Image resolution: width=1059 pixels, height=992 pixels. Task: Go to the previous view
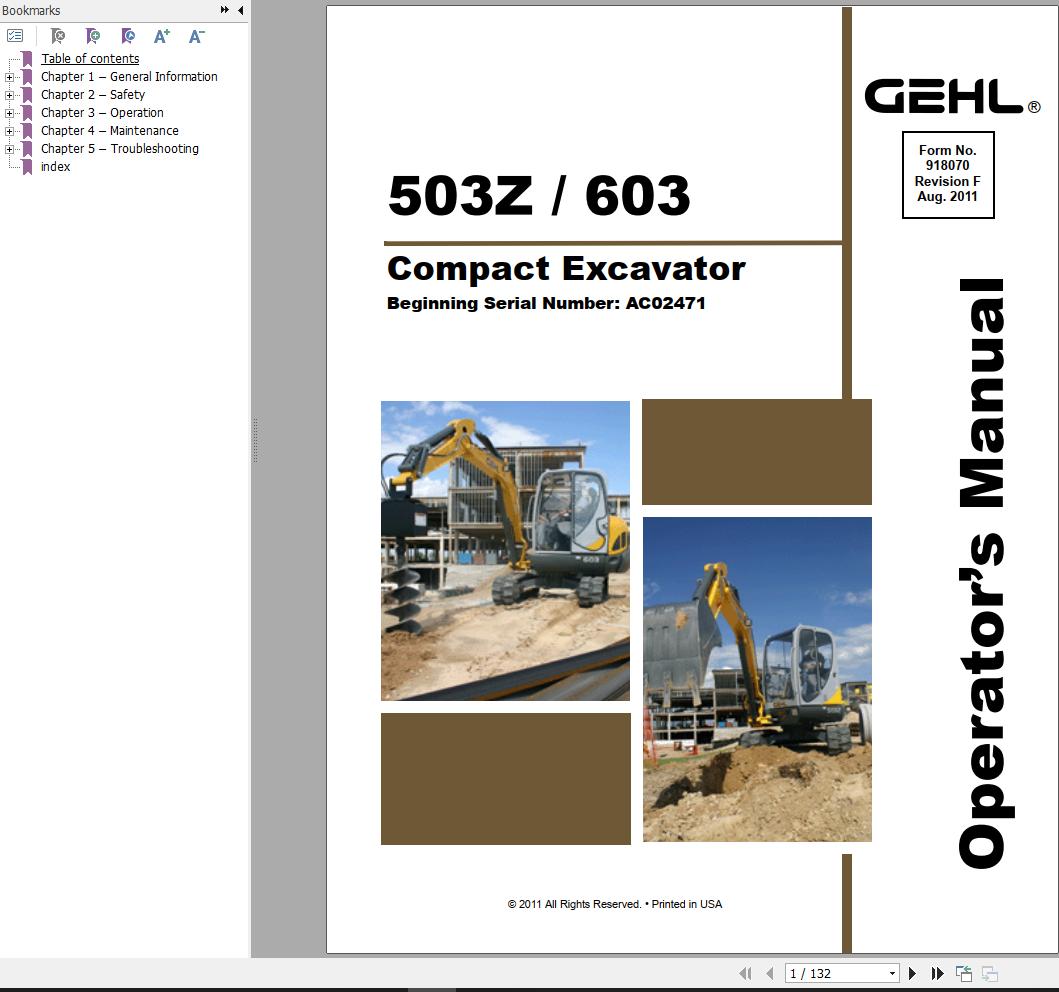tap(963, 972)
